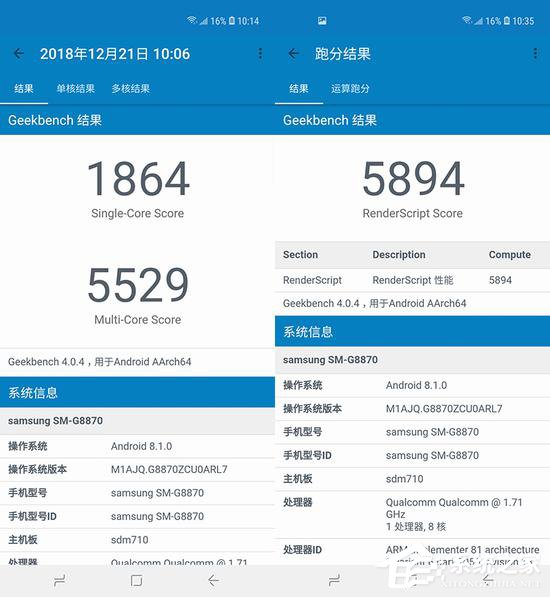The height and width of the screenshot is (597, 550).
Task: Tap the 跑分结果 title
Action: click(343, 54)
